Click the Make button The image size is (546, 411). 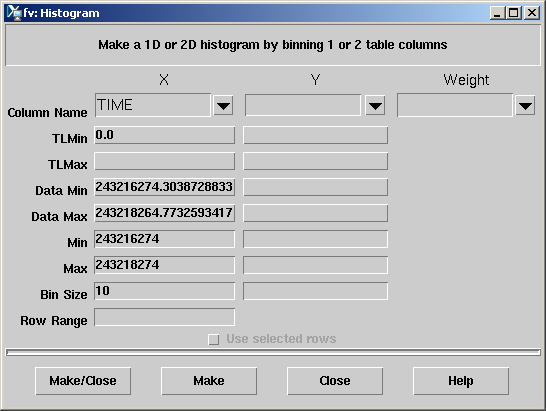coord(209,381)
